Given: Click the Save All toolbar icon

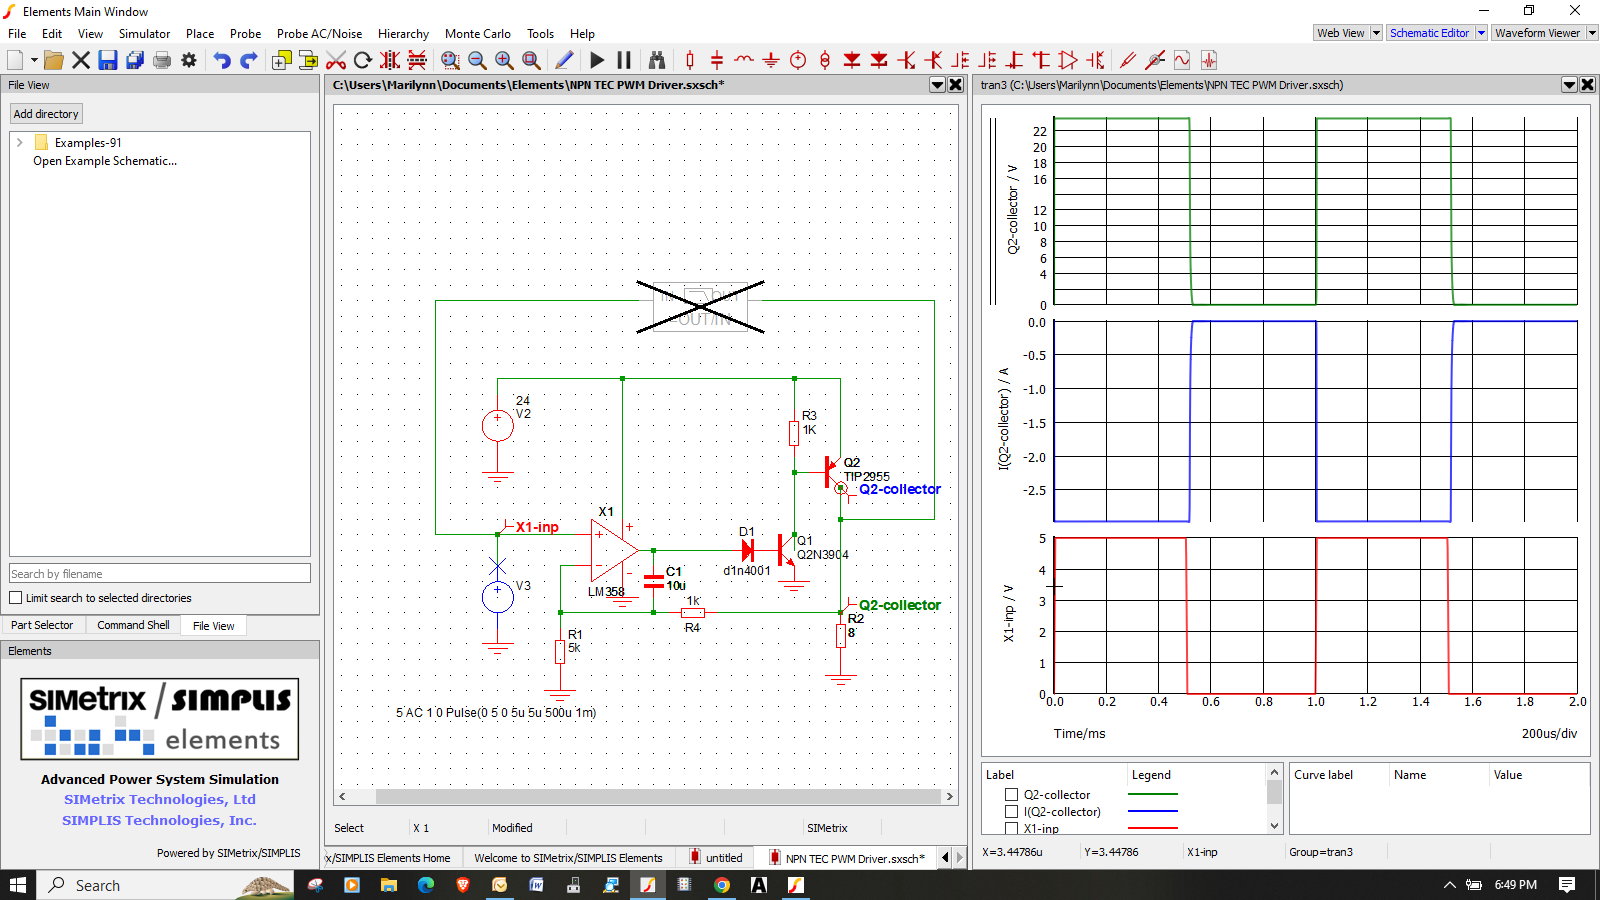Looking at the screenshot, I should tap(135, 60).
